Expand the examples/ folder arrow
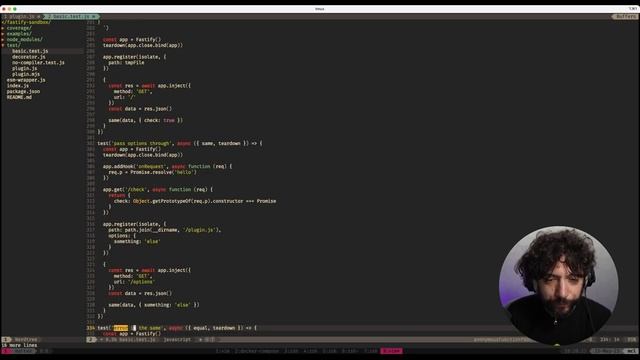Viewport: 640px width, 360px height. tap(3, 34)
